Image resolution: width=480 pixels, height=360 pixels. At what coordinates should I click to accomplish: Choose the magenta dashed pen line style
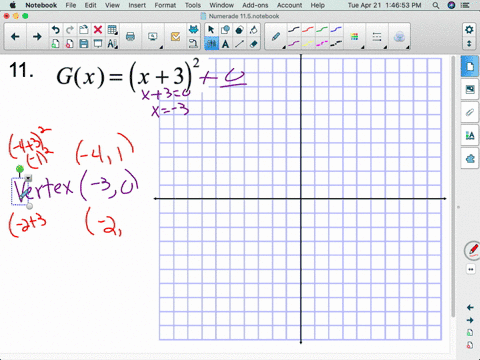point(322,43)
